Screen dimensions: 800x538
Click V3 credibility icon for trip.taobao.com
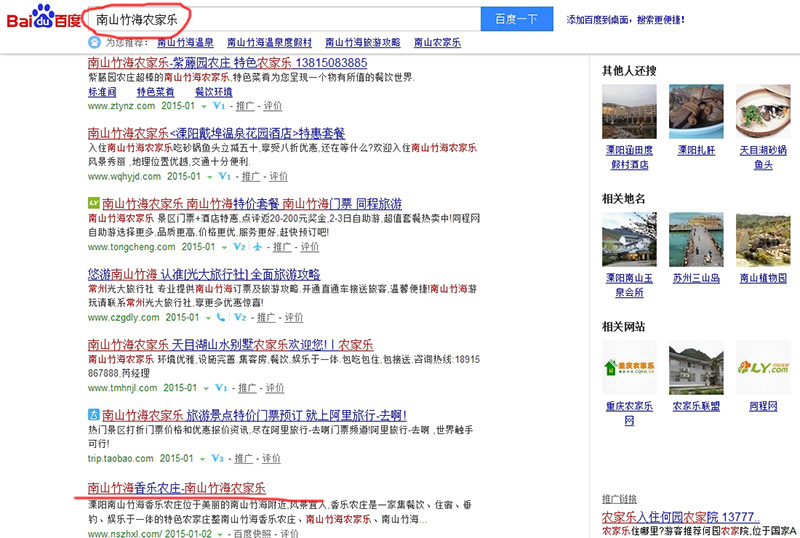click(217, 458)
